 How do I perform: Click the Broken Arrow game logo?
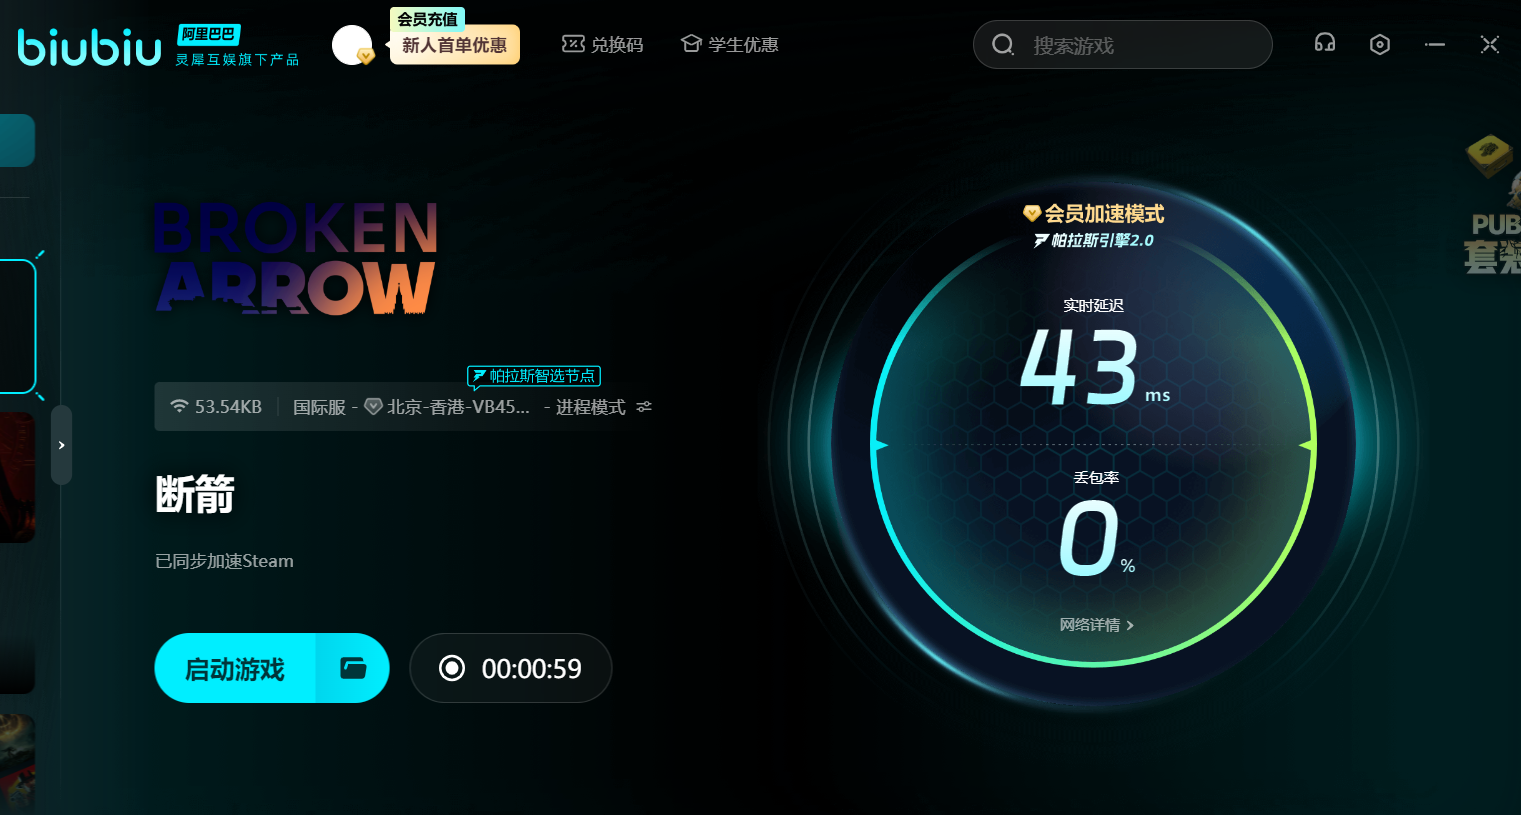[x=296, y=258]
